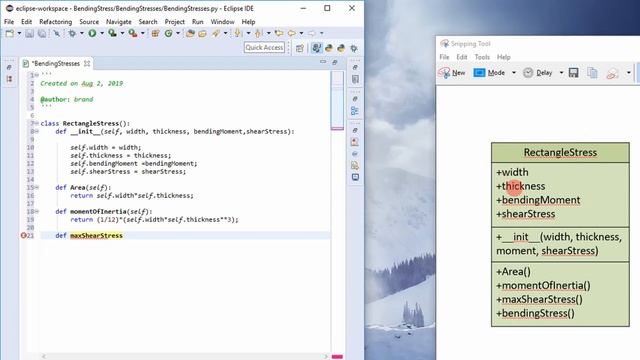Open the Tools menu in Snipping Tool
Screen dimensions: 640x360
(x=482, y=57)
